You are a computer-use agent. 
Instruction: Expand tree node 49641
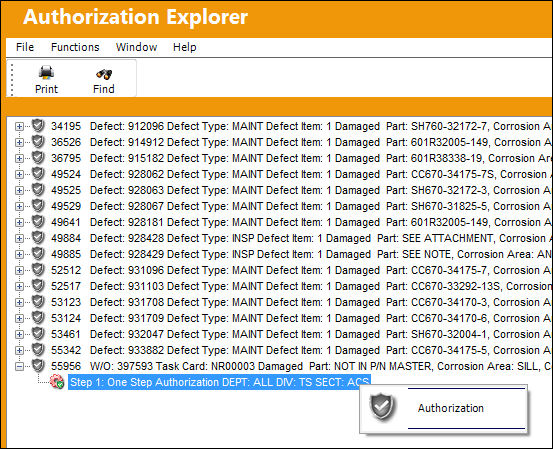[19, 223]
